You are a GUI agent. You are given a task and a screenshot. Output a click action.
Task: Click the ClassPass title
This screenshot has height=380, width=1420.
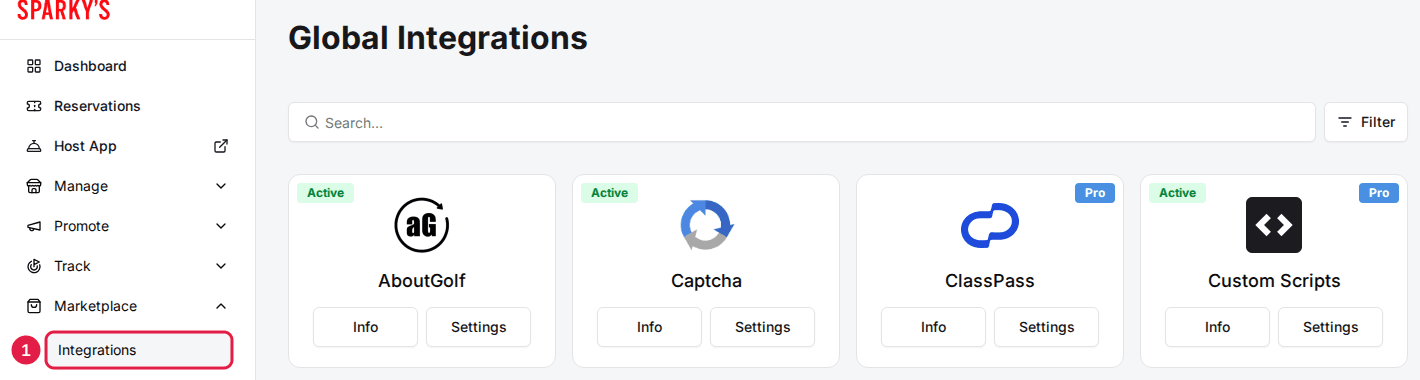pos(990,281)
